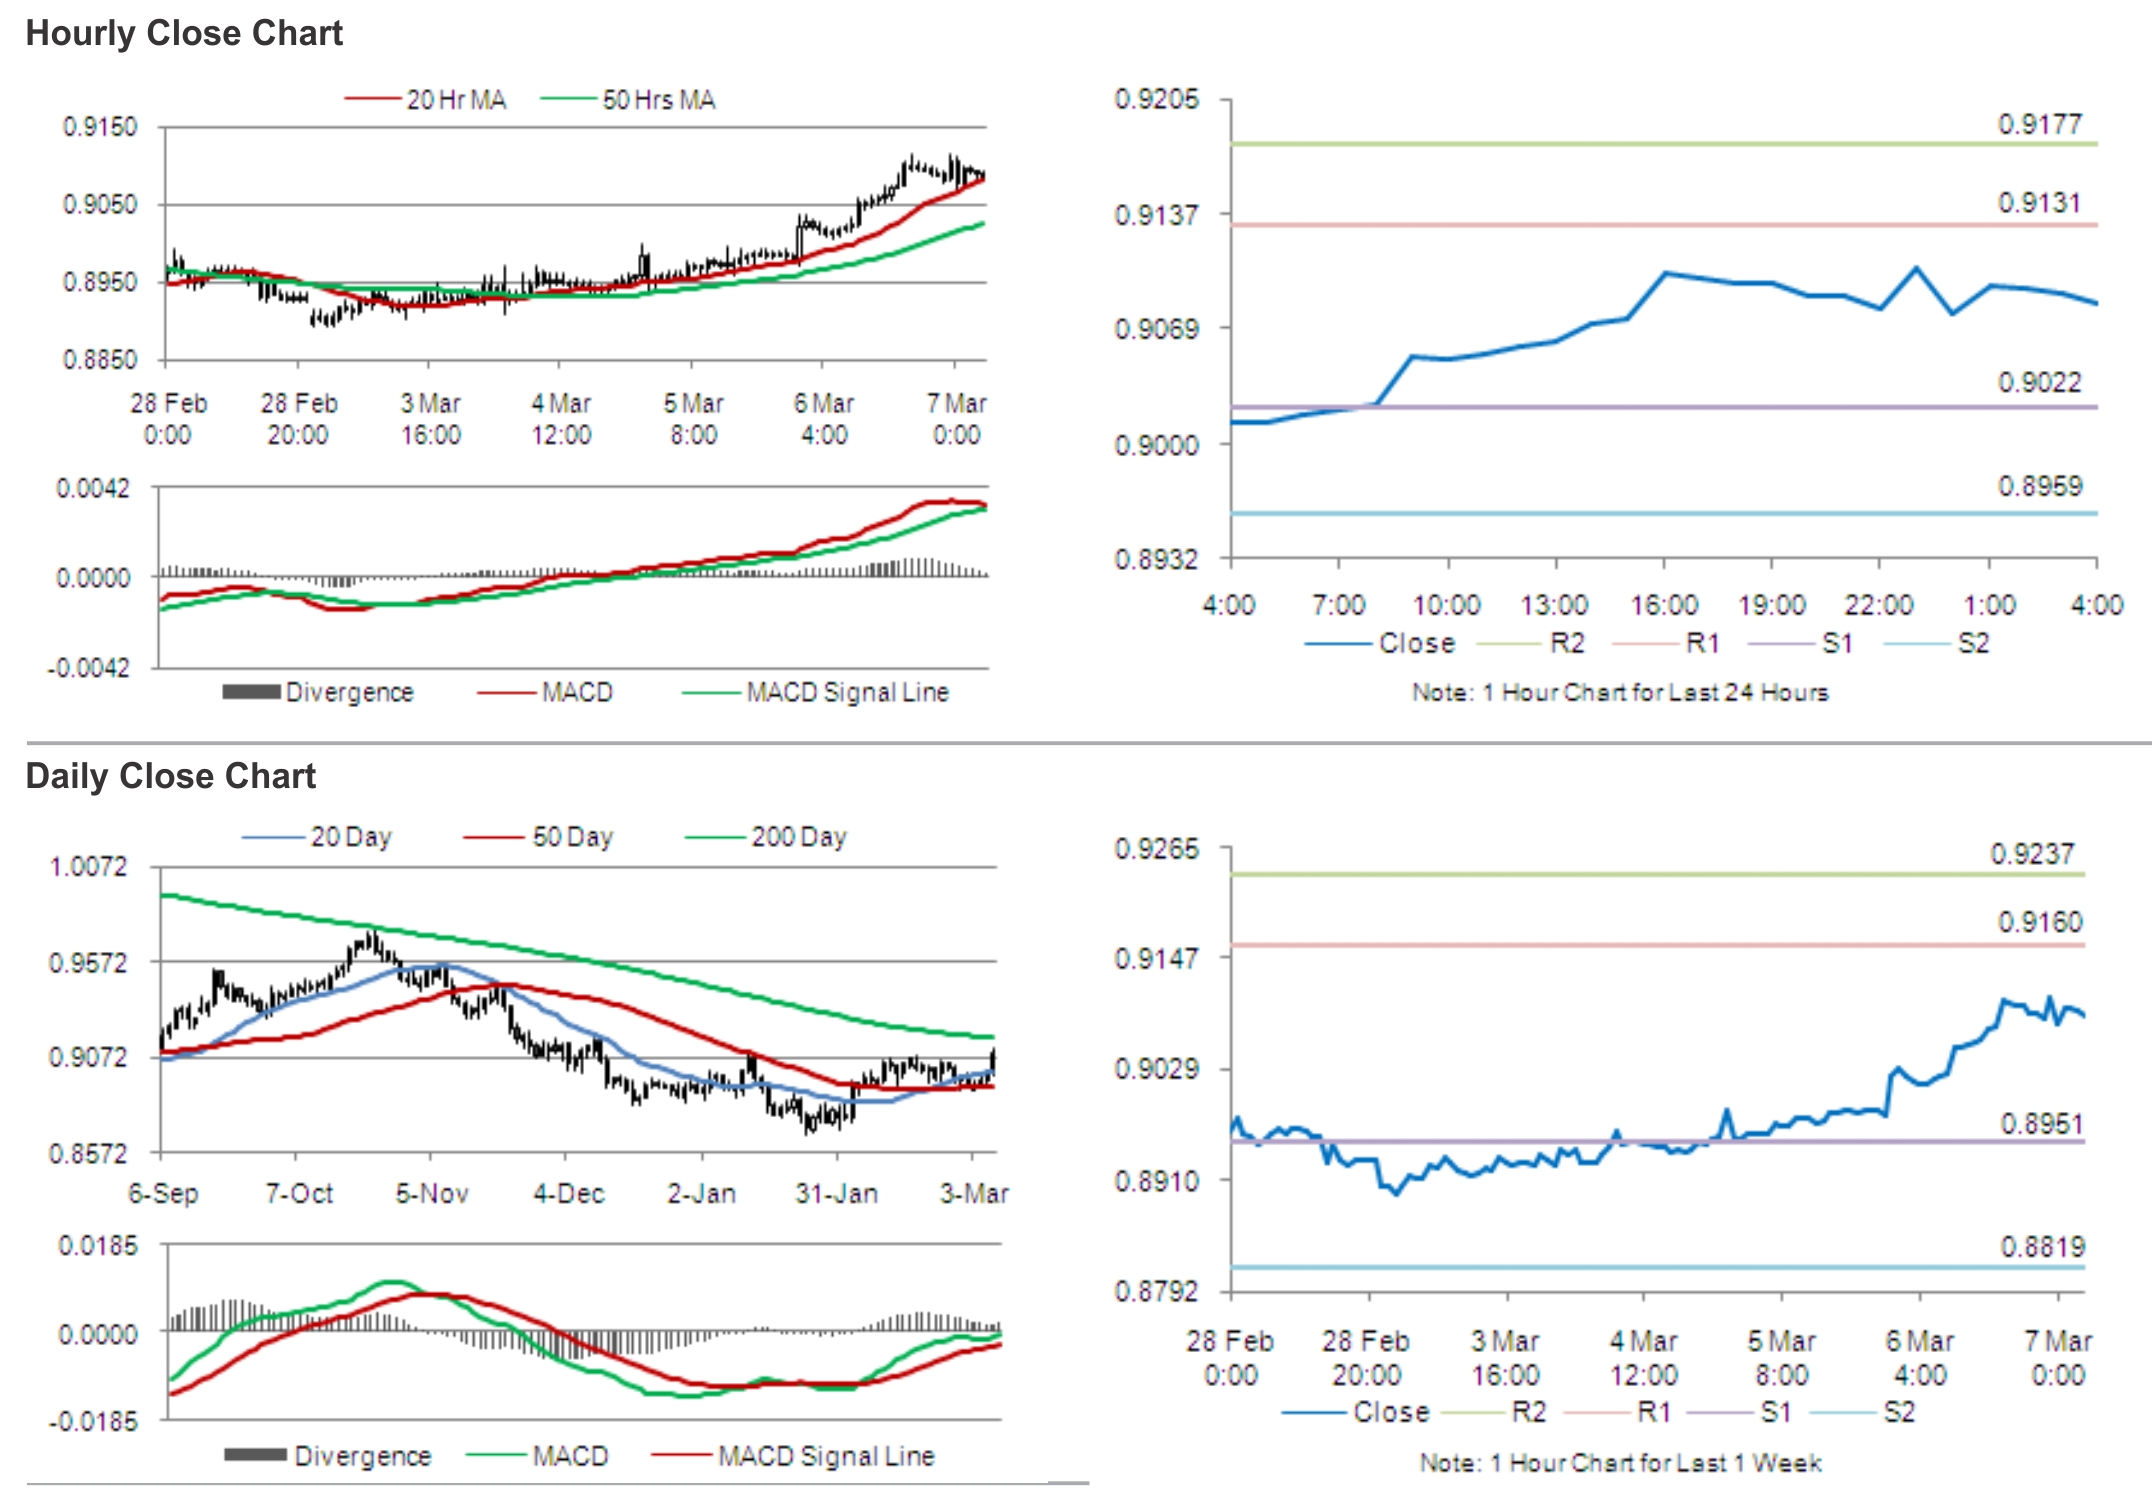Screen dimensions: 2152x1490
Task: Click the 1.0072 axis label on daily chart
Action: 89,866
